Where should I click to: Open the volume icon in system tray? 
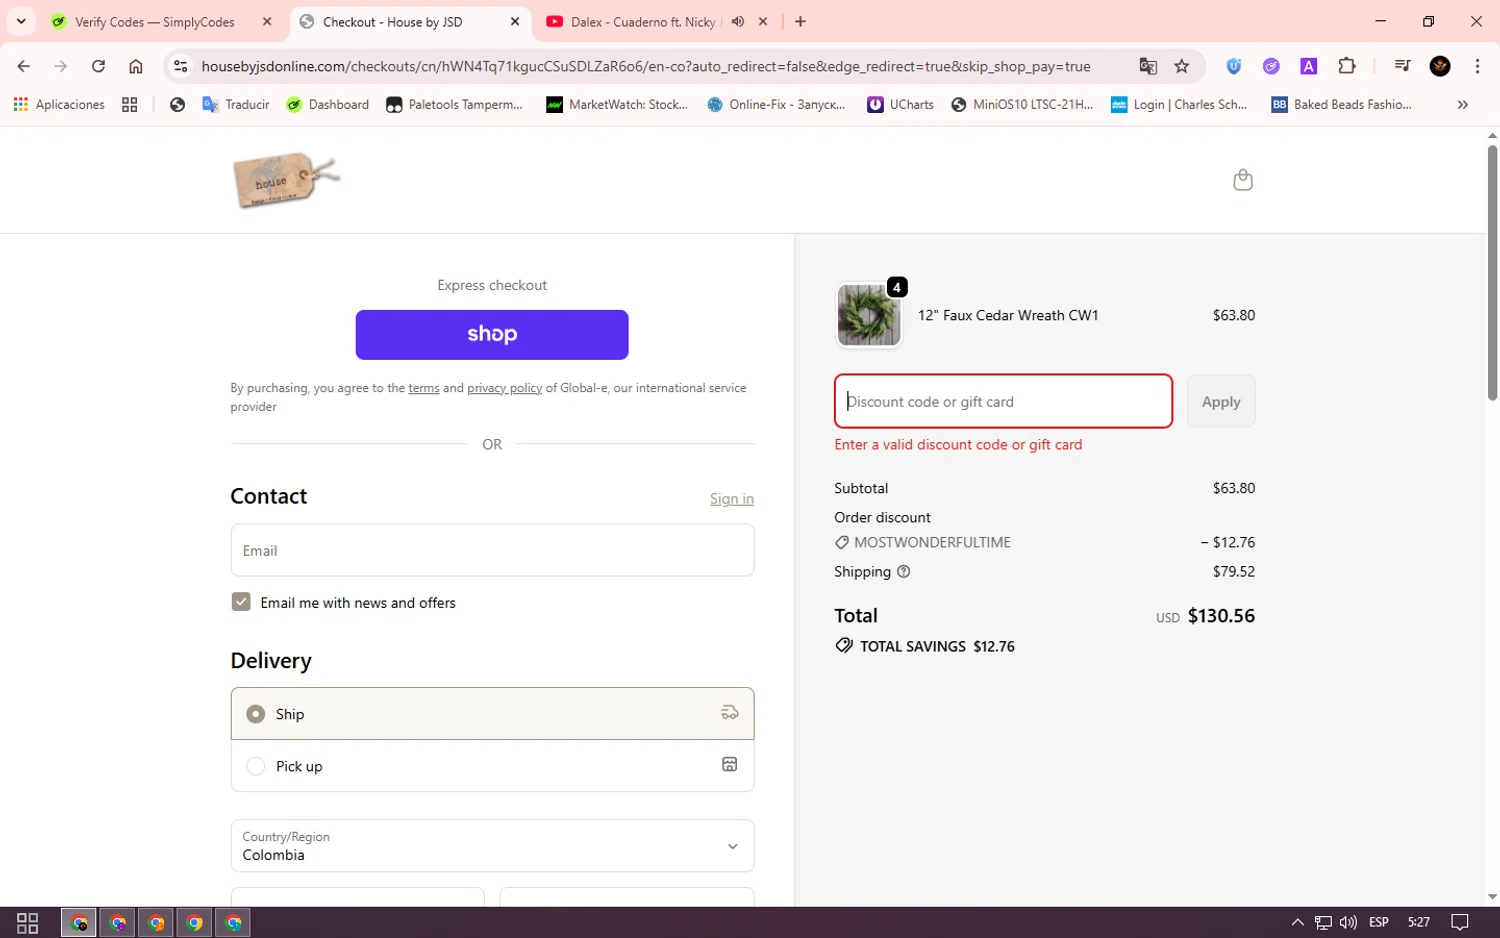tap(1348, 922)
